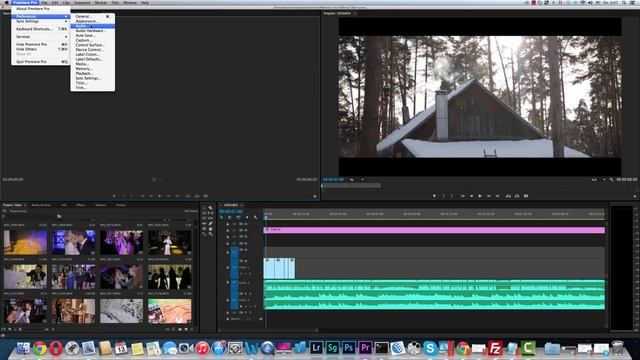Toggle output eye of topmost video track
The image size is (640, 360).
point(246,224)
